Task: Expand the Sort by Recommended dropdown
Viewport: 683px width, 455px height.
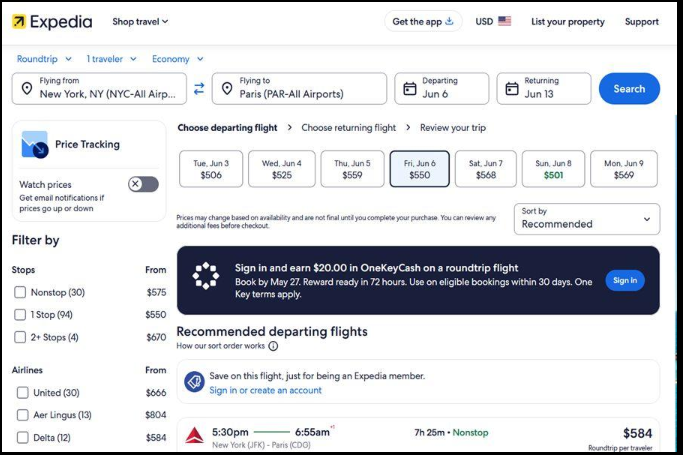Action: (587, 219)
